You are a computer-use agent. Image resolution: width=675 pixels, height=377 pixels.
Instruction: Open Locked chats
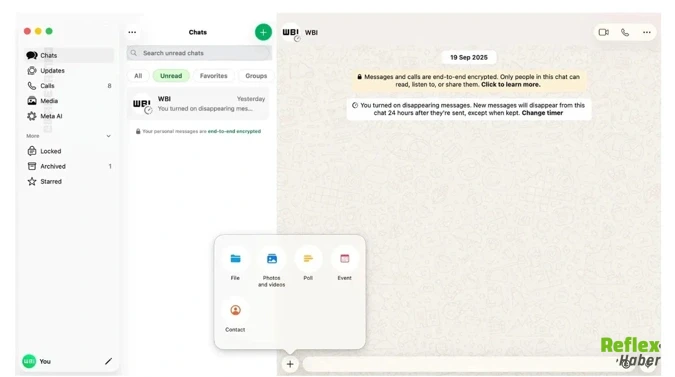click(69, 151)
